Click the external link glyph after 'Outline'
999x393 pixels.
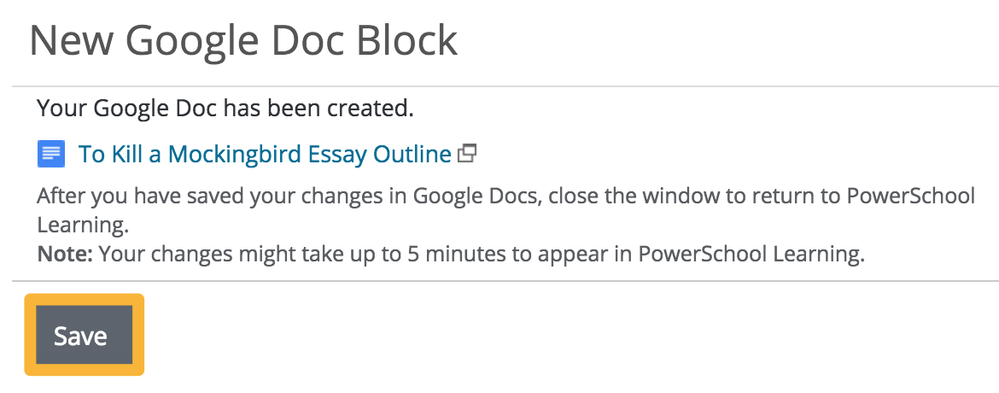click(x=467, y=154)
